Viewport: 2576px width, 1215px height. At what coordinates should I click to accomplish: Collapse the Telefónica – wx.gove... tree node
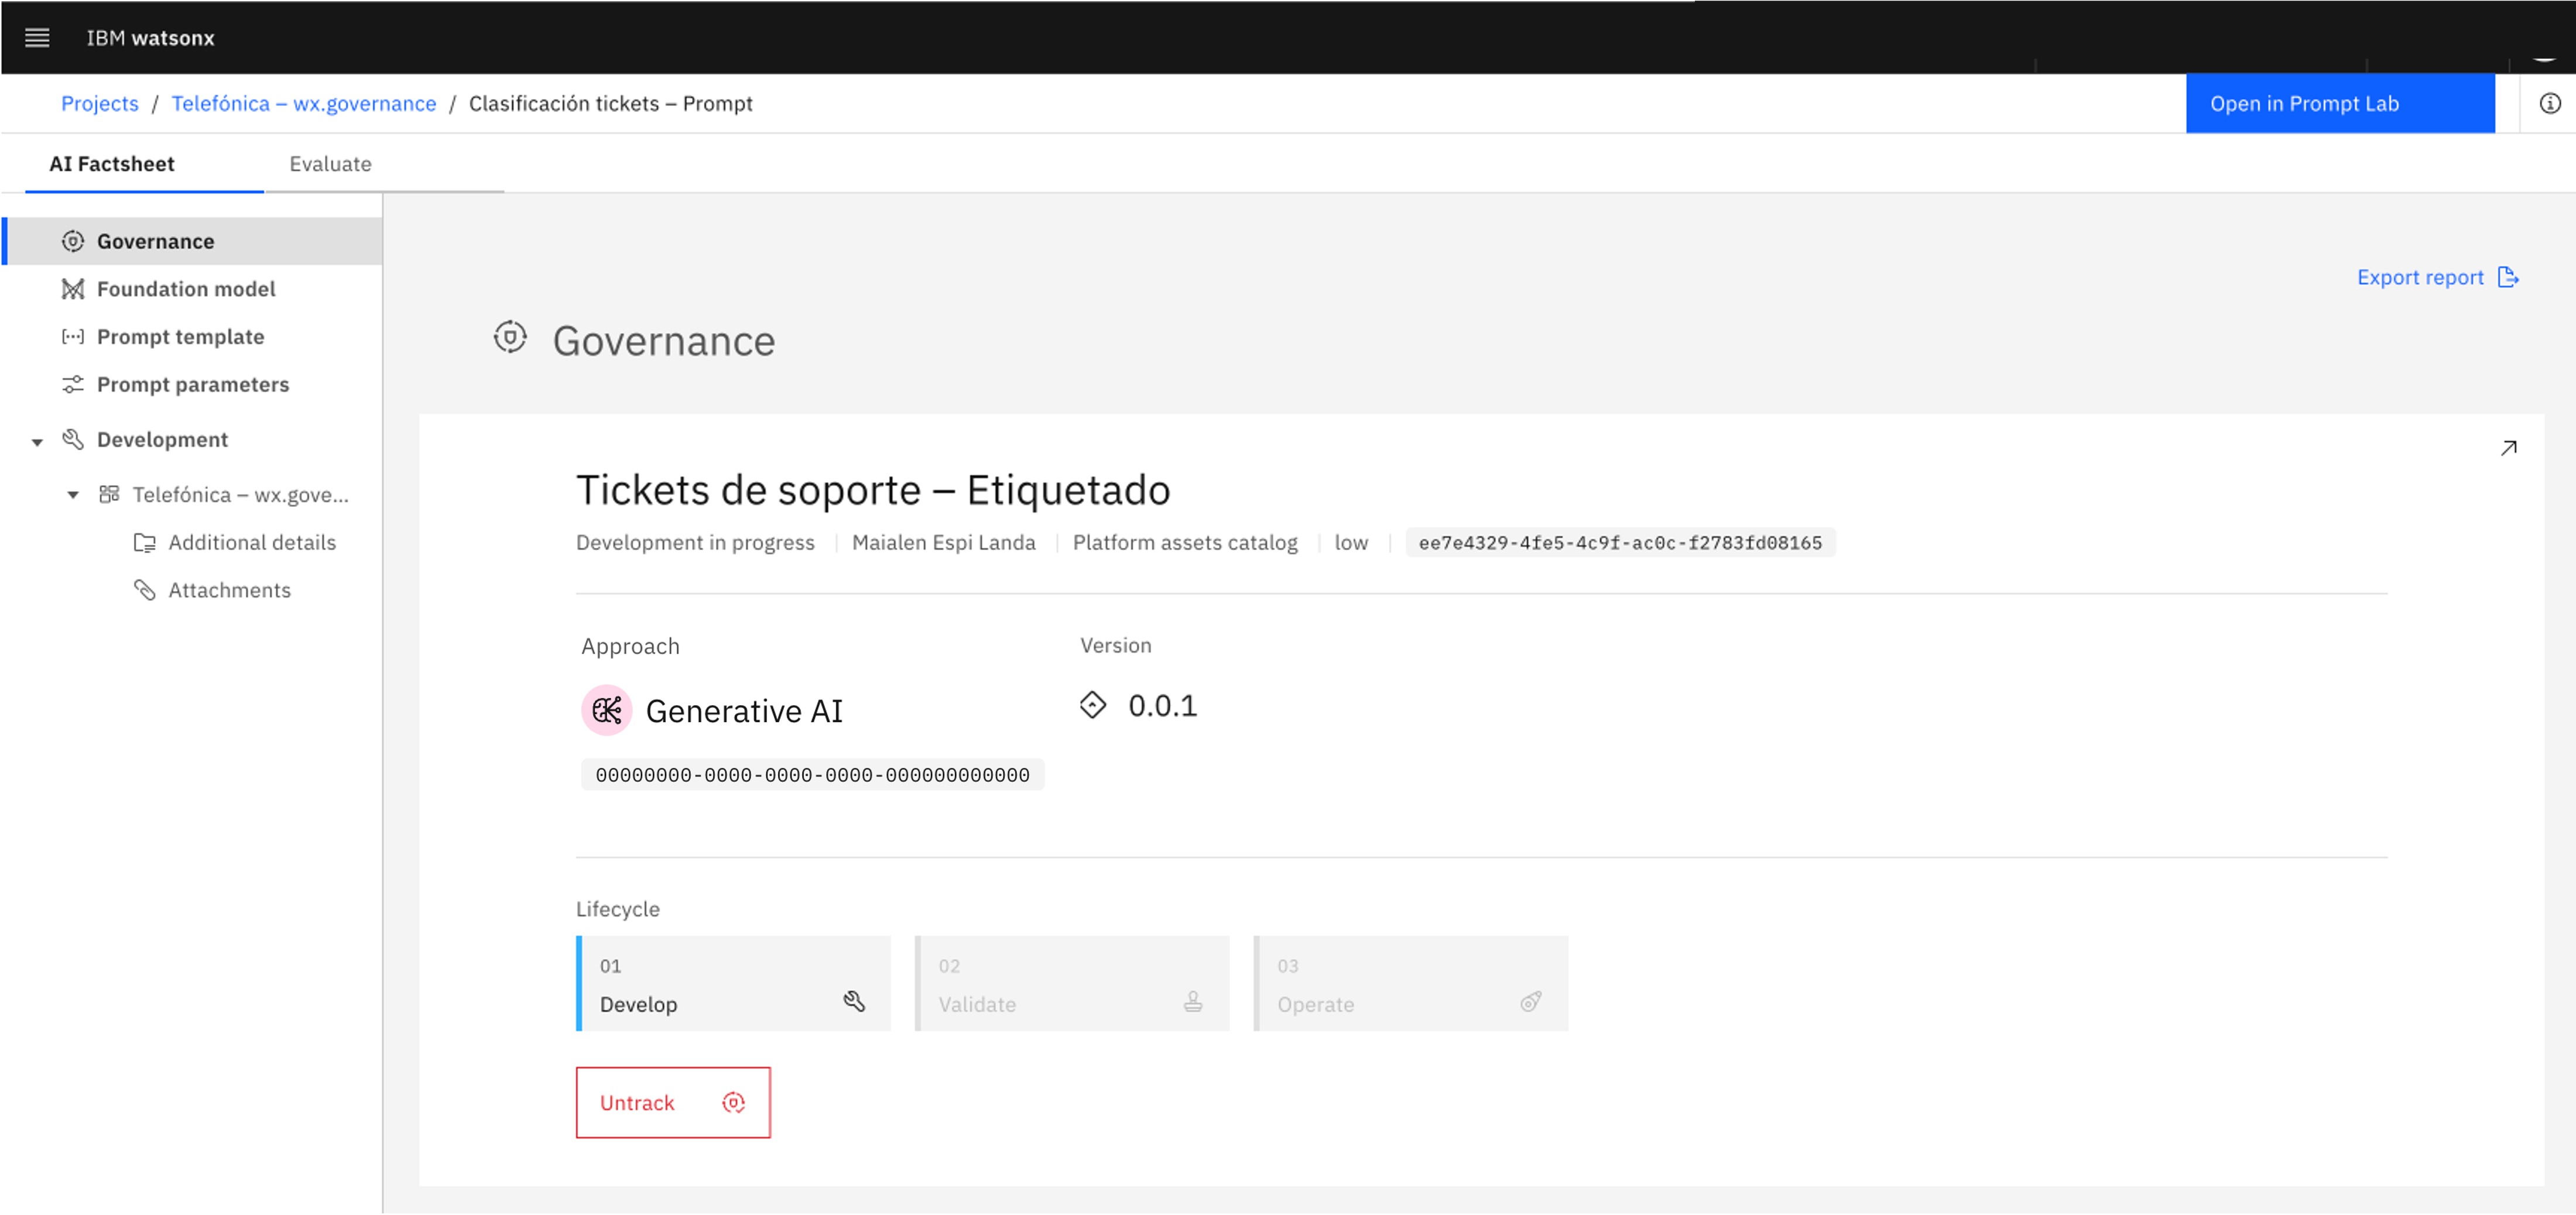tap(73, 495)
